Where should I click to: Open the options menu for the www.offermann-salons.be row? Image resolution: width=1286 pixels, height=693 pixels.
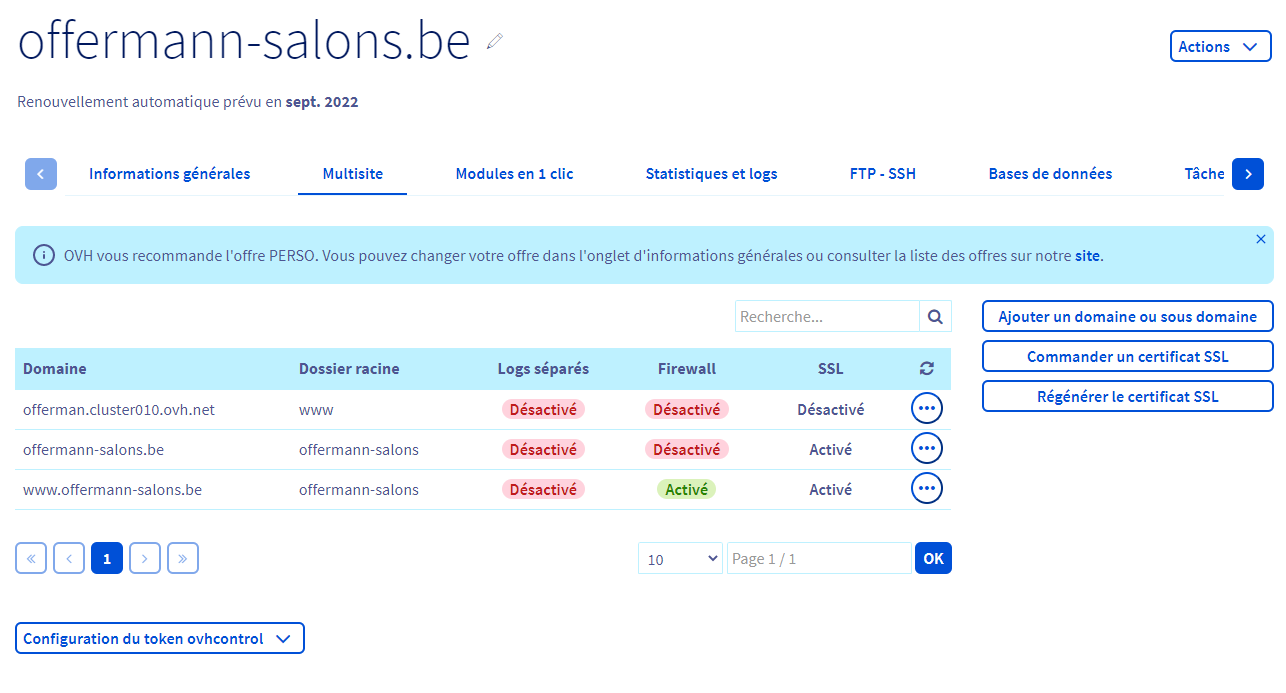[926, 489]
